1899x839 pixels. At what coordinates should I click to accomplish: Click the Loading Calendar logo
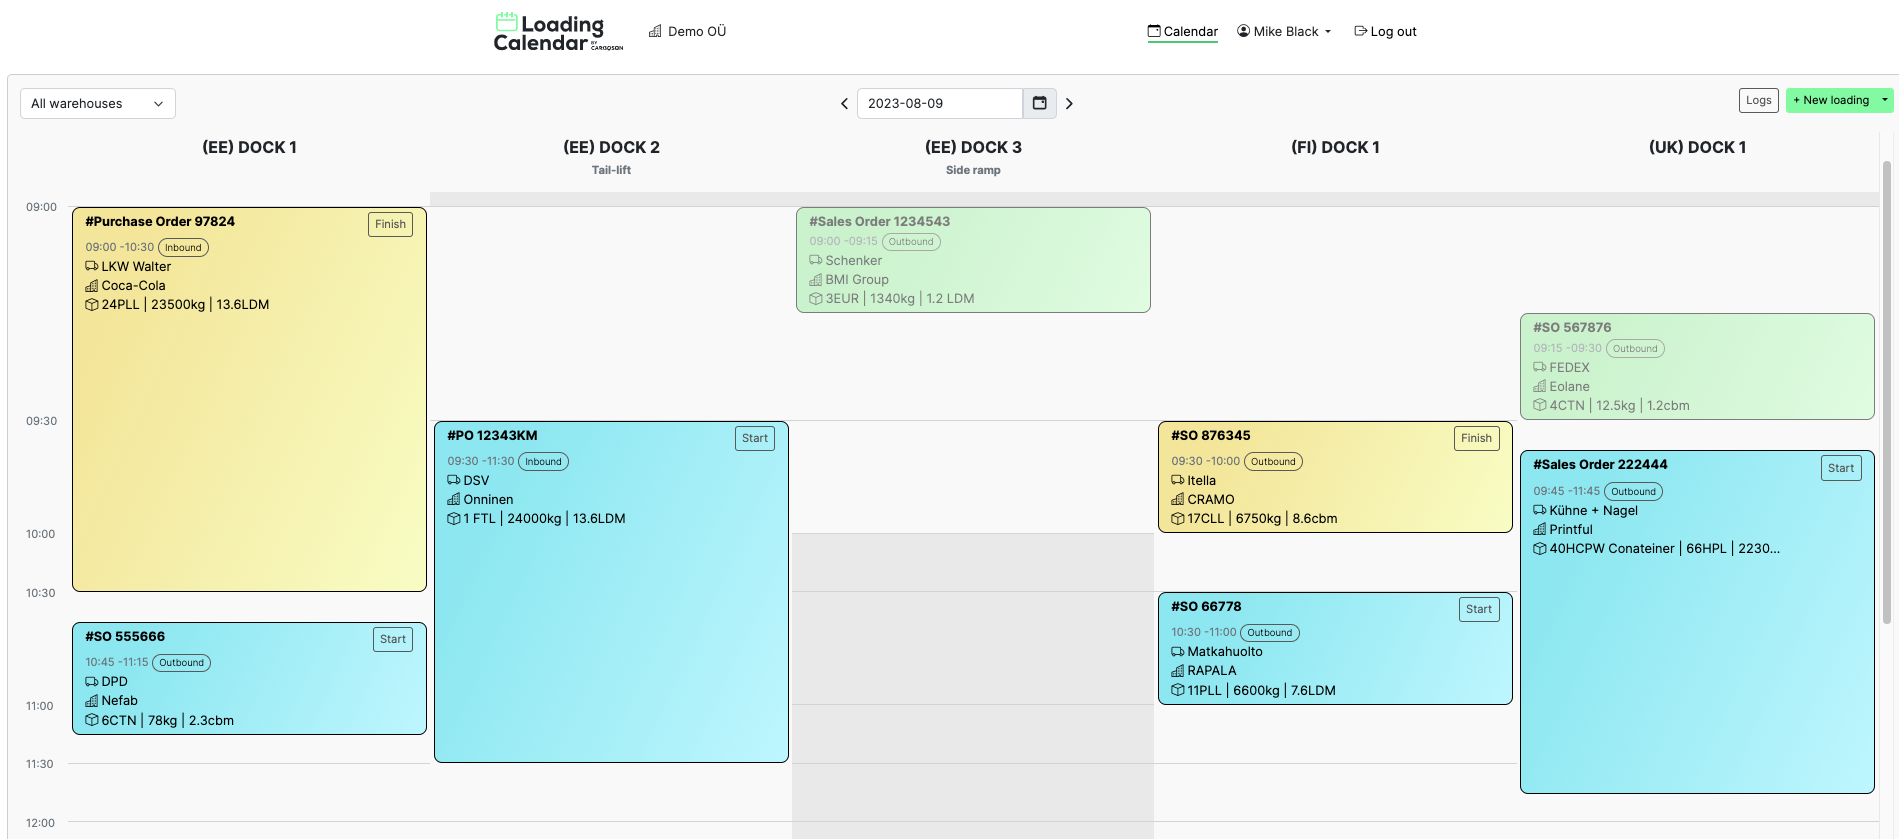(558, 32)
